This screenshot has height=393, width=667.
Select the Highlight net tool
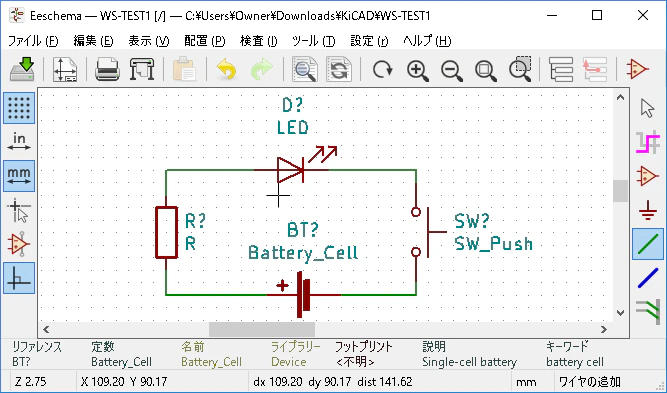pos(647,142)
